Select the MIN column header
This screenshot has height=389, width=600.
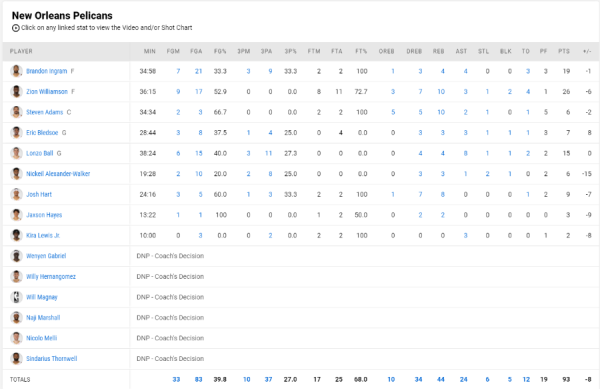150,51
